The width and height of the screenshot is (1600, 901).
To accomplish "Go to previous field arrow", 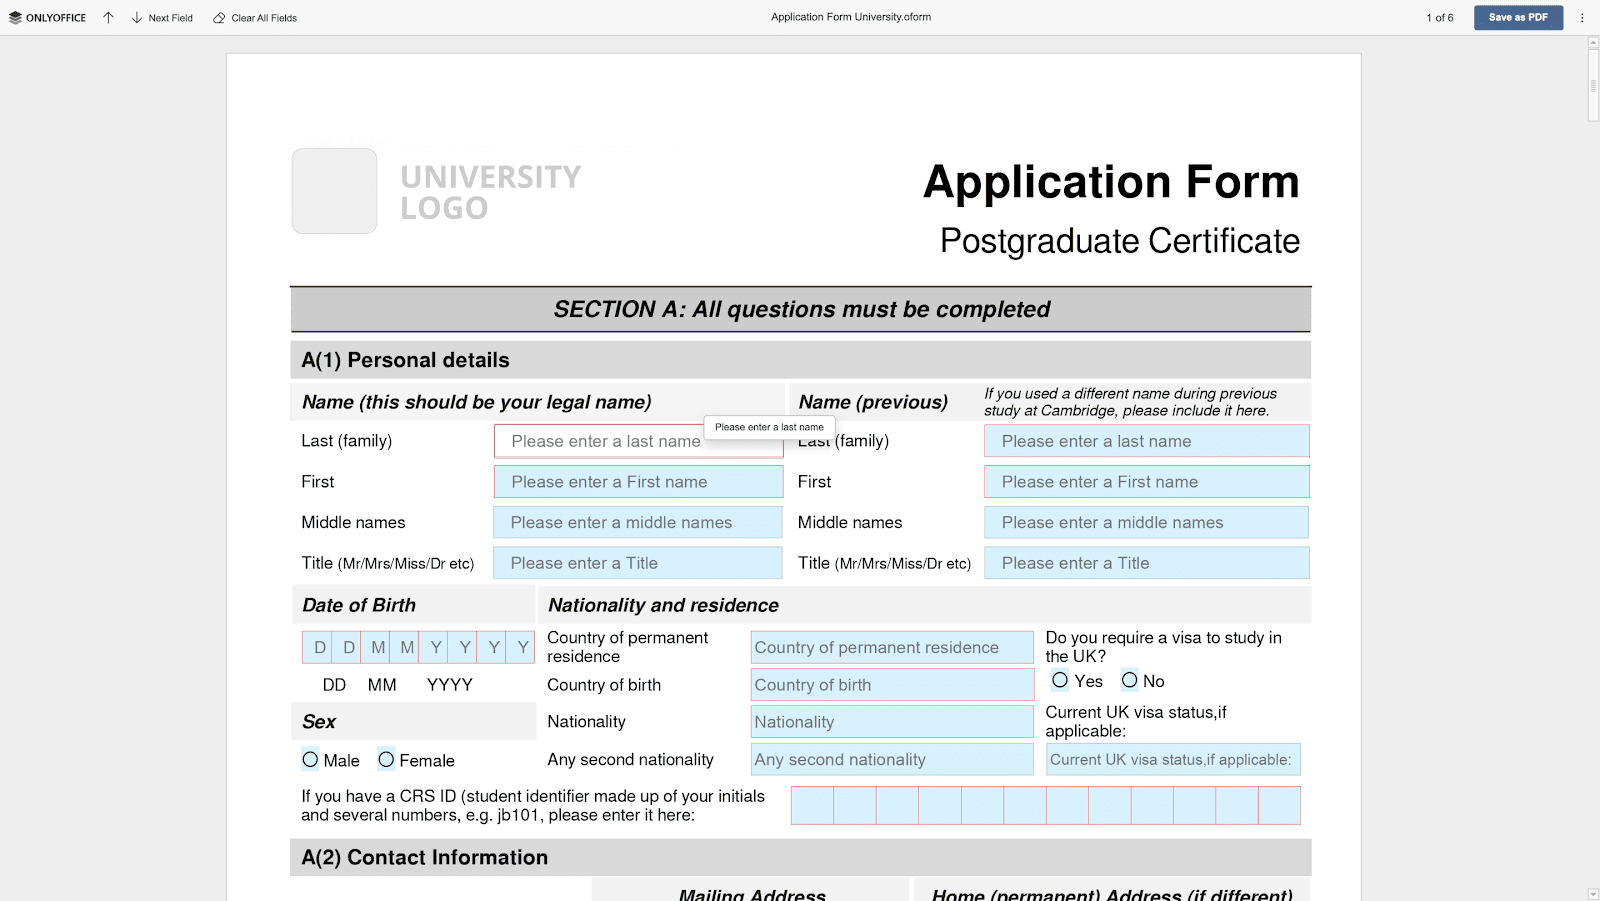I will tap(108, 18).
